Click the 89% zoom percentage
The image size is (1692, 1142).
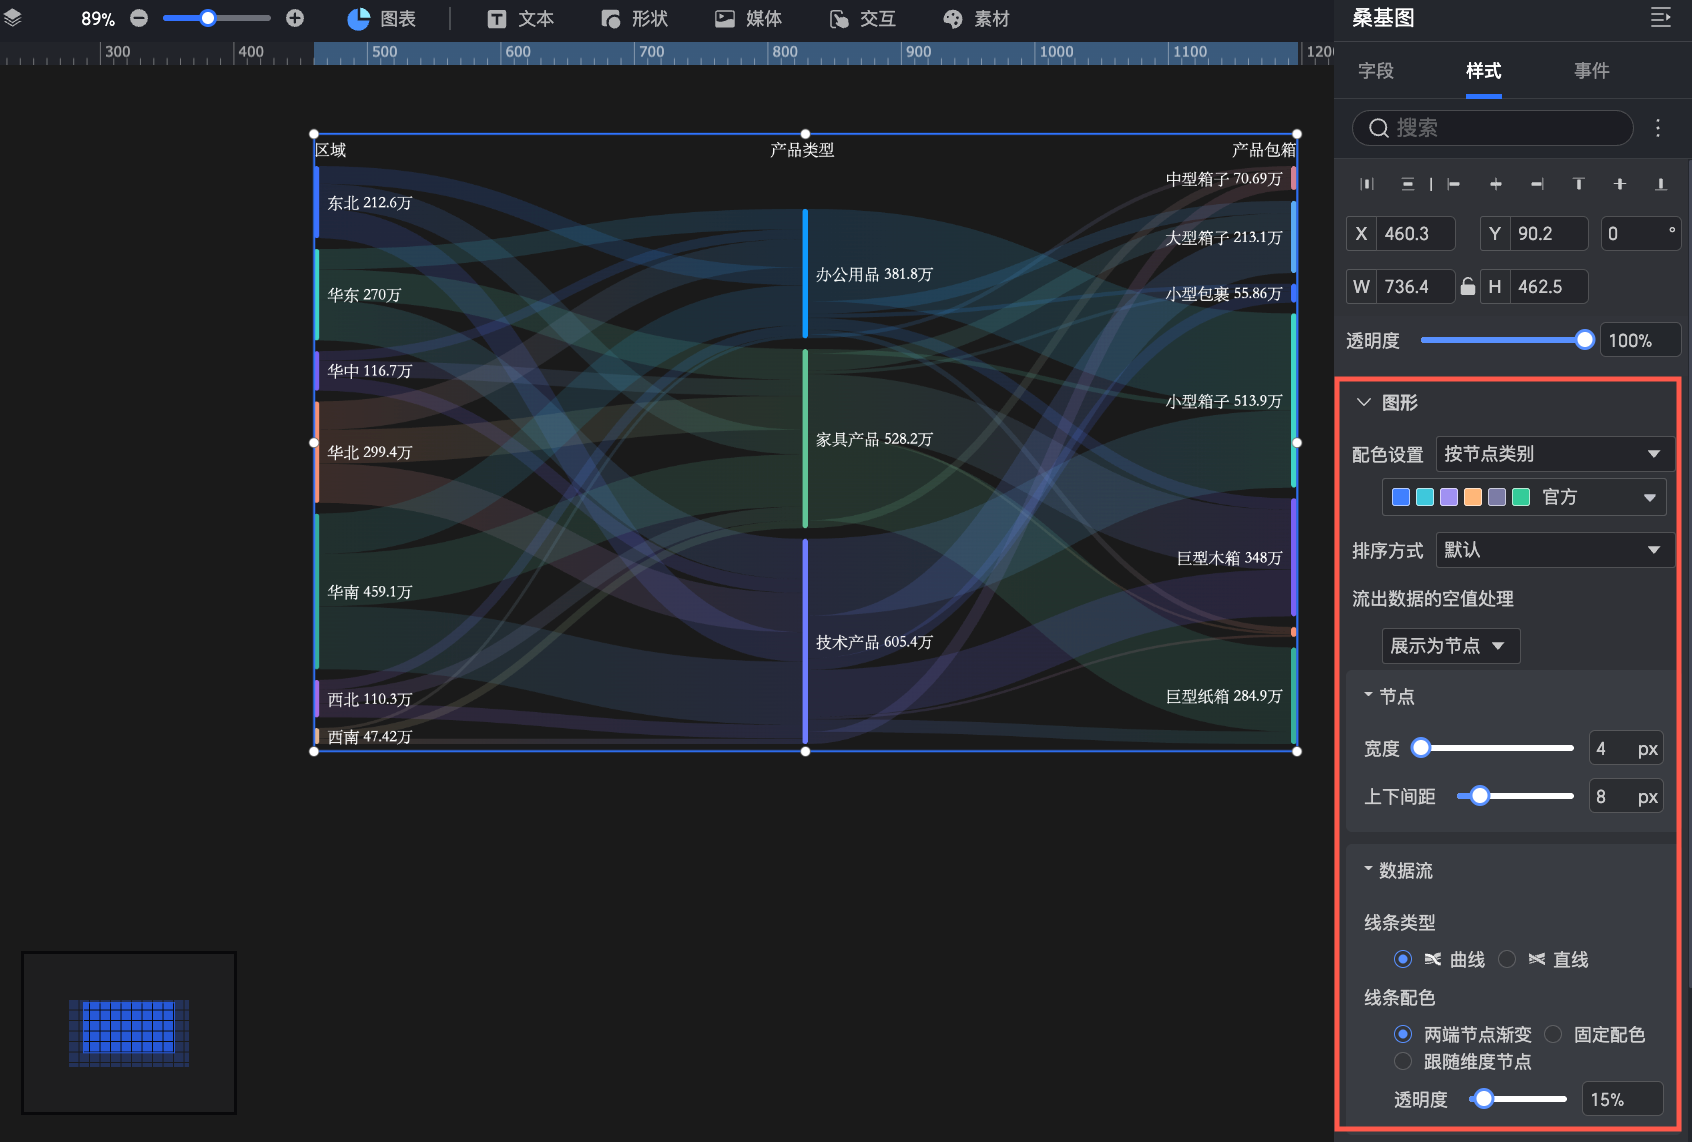click(x=98, y=19)
